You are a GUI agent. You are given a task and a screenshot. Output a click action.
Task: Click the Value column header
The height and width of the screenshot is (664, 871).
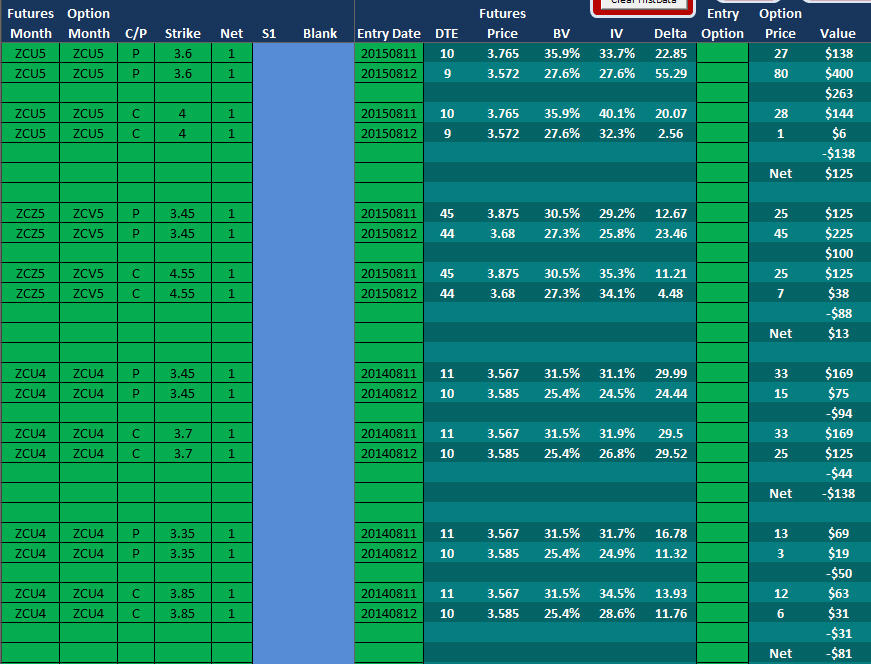coord(838,33)
